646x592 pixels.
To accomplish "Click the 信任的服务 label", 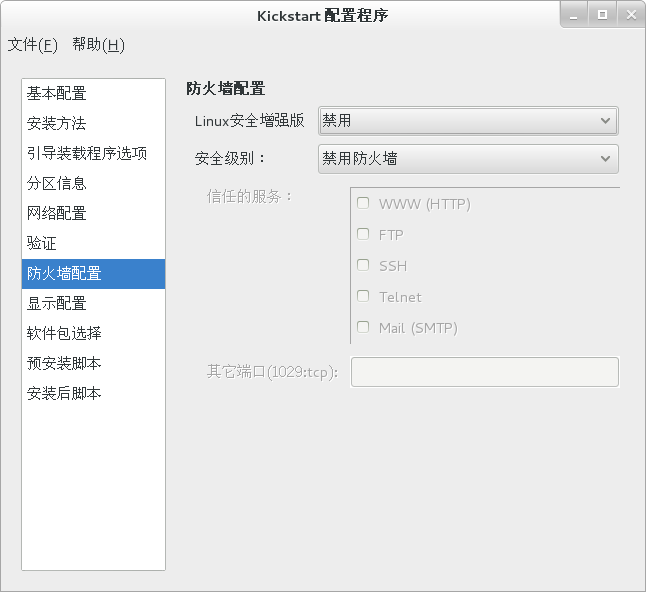I will (249, 197).
